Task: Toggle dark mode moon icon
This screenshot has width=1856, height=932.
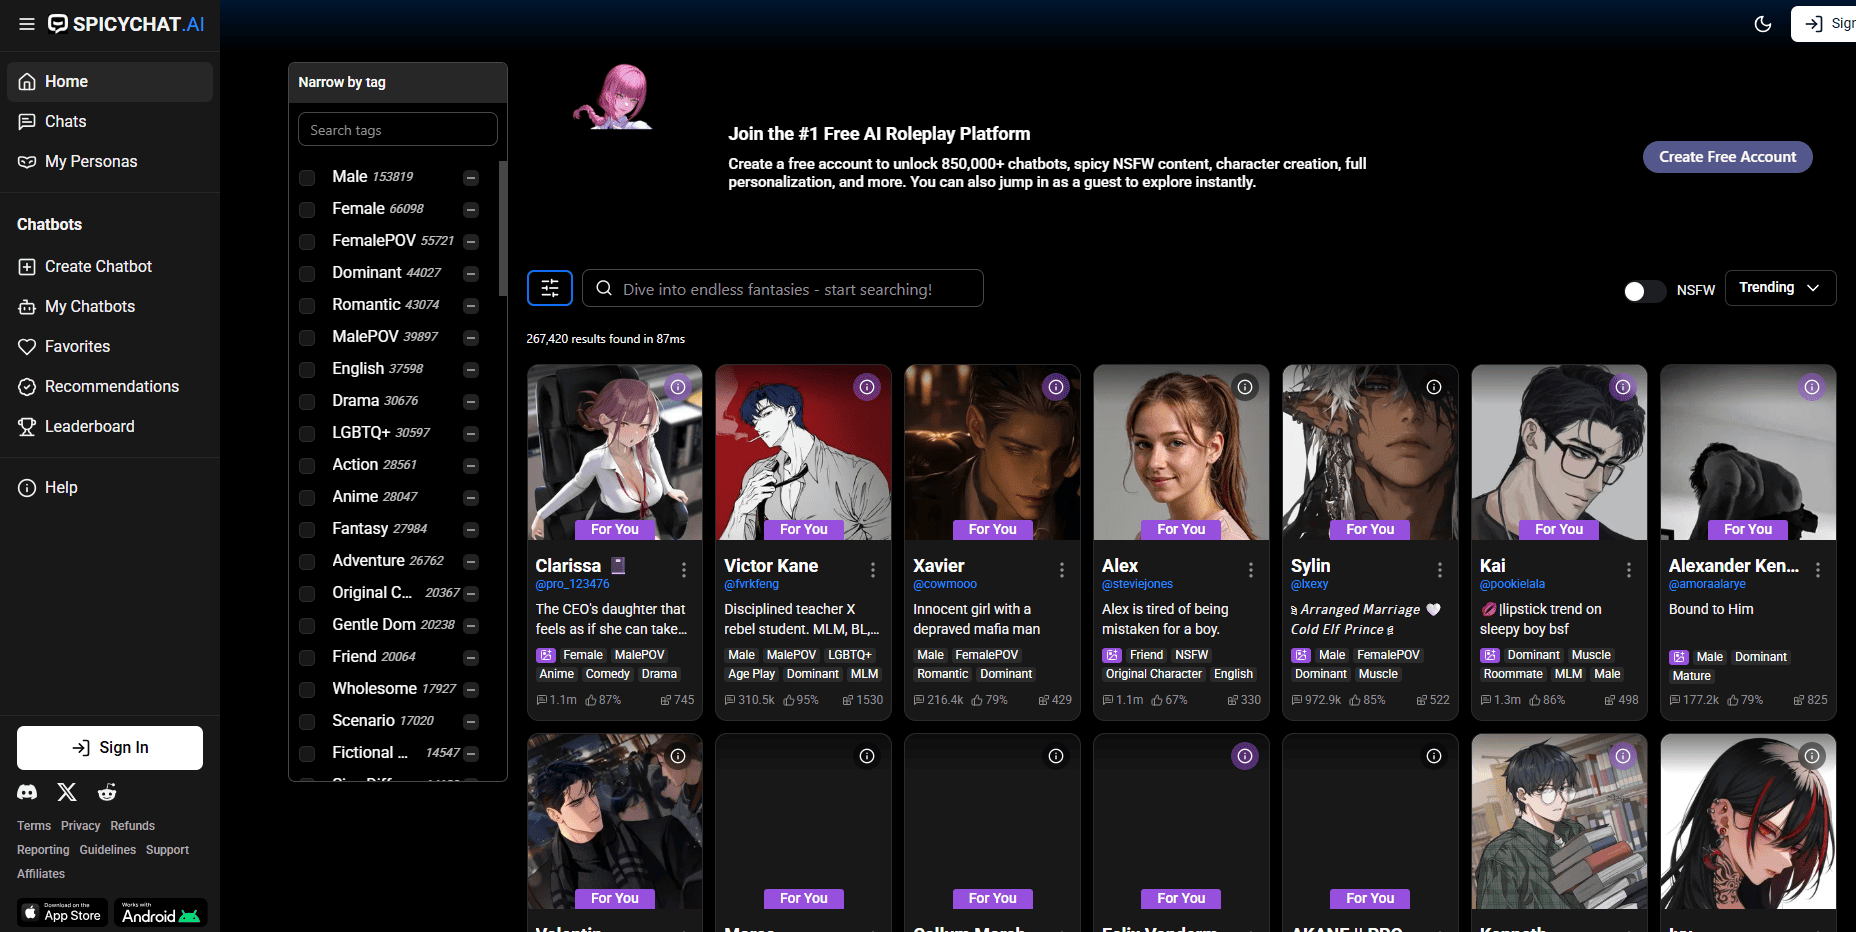Action: pos(1763,24)
